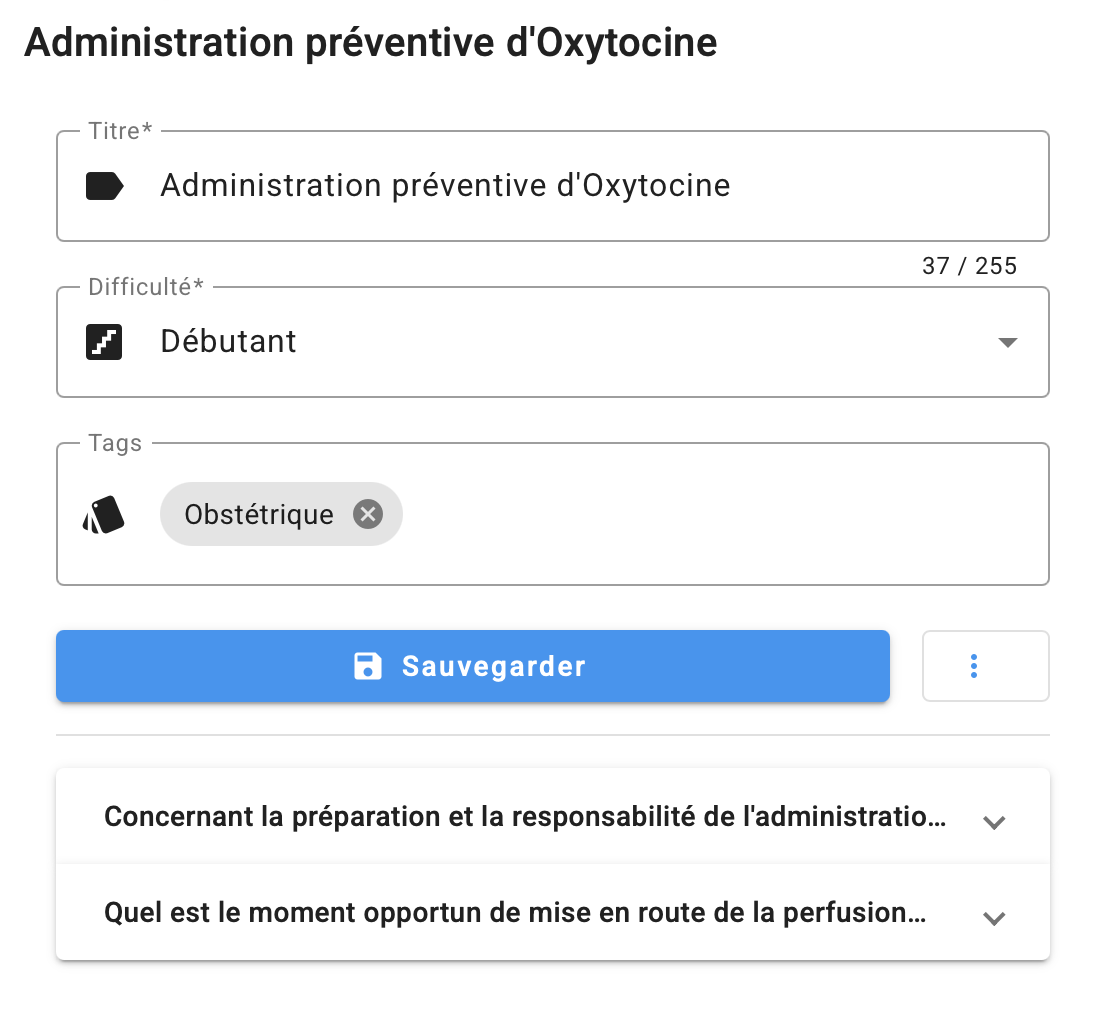
Task: Click the stairs icon beside Débutant
Action: [104, 342]
